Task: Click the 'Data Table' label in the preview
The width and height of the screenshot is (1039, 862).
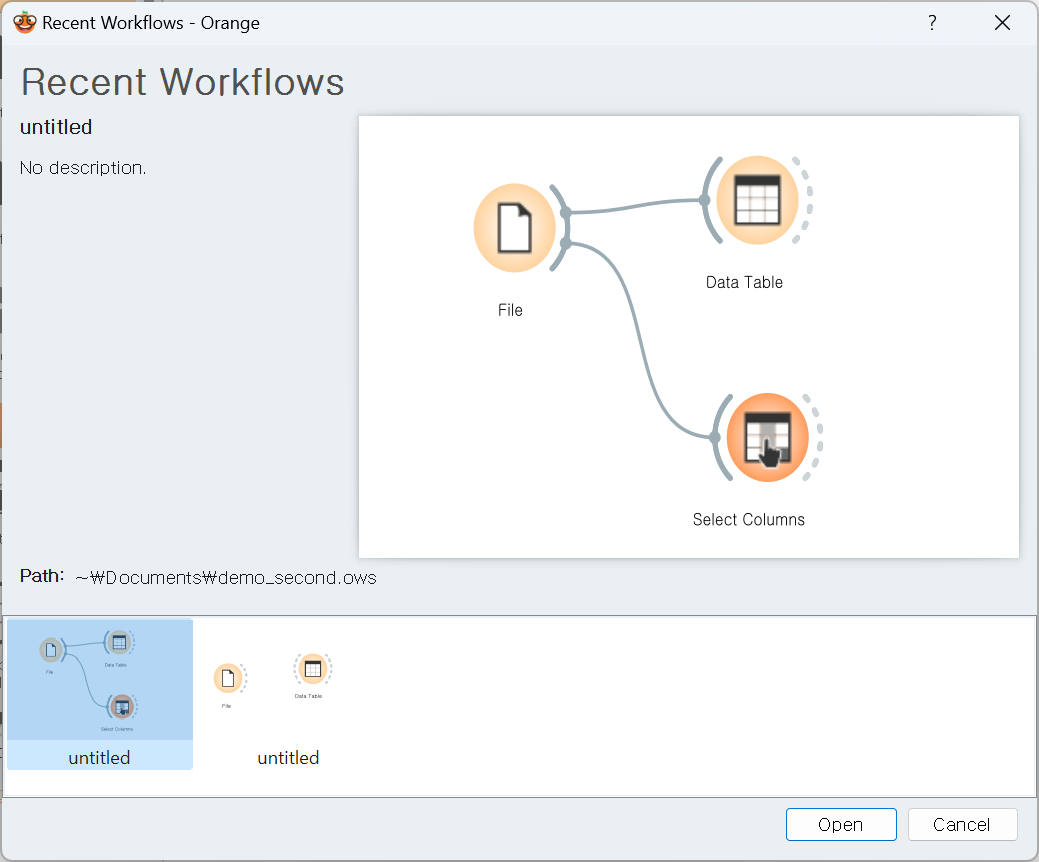Action: pyautogui.click(x=744, y=282)
